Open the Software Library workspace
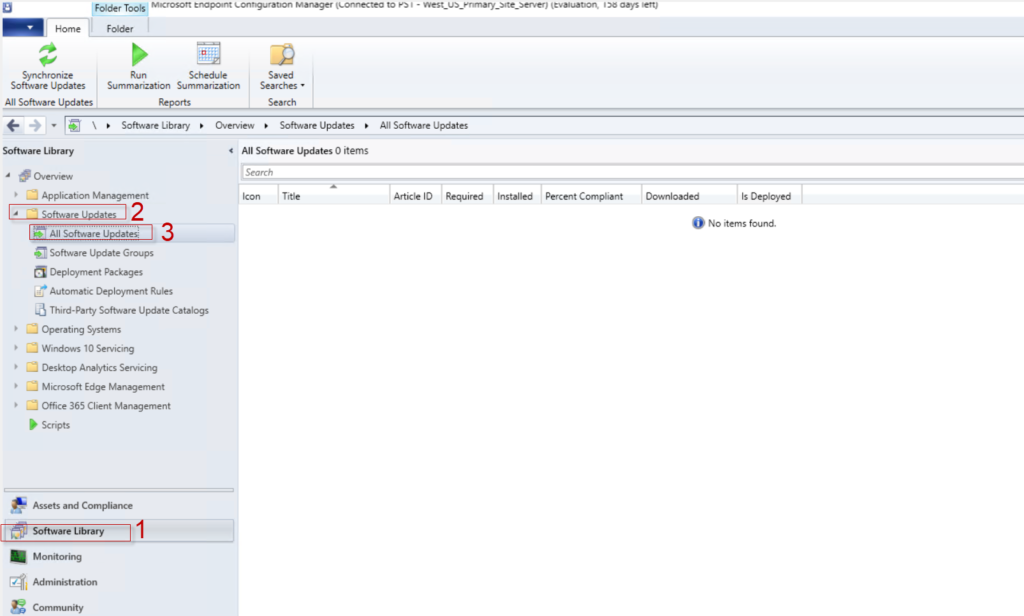The height and width of the screenshot is (616, 1024). [119, 531]
